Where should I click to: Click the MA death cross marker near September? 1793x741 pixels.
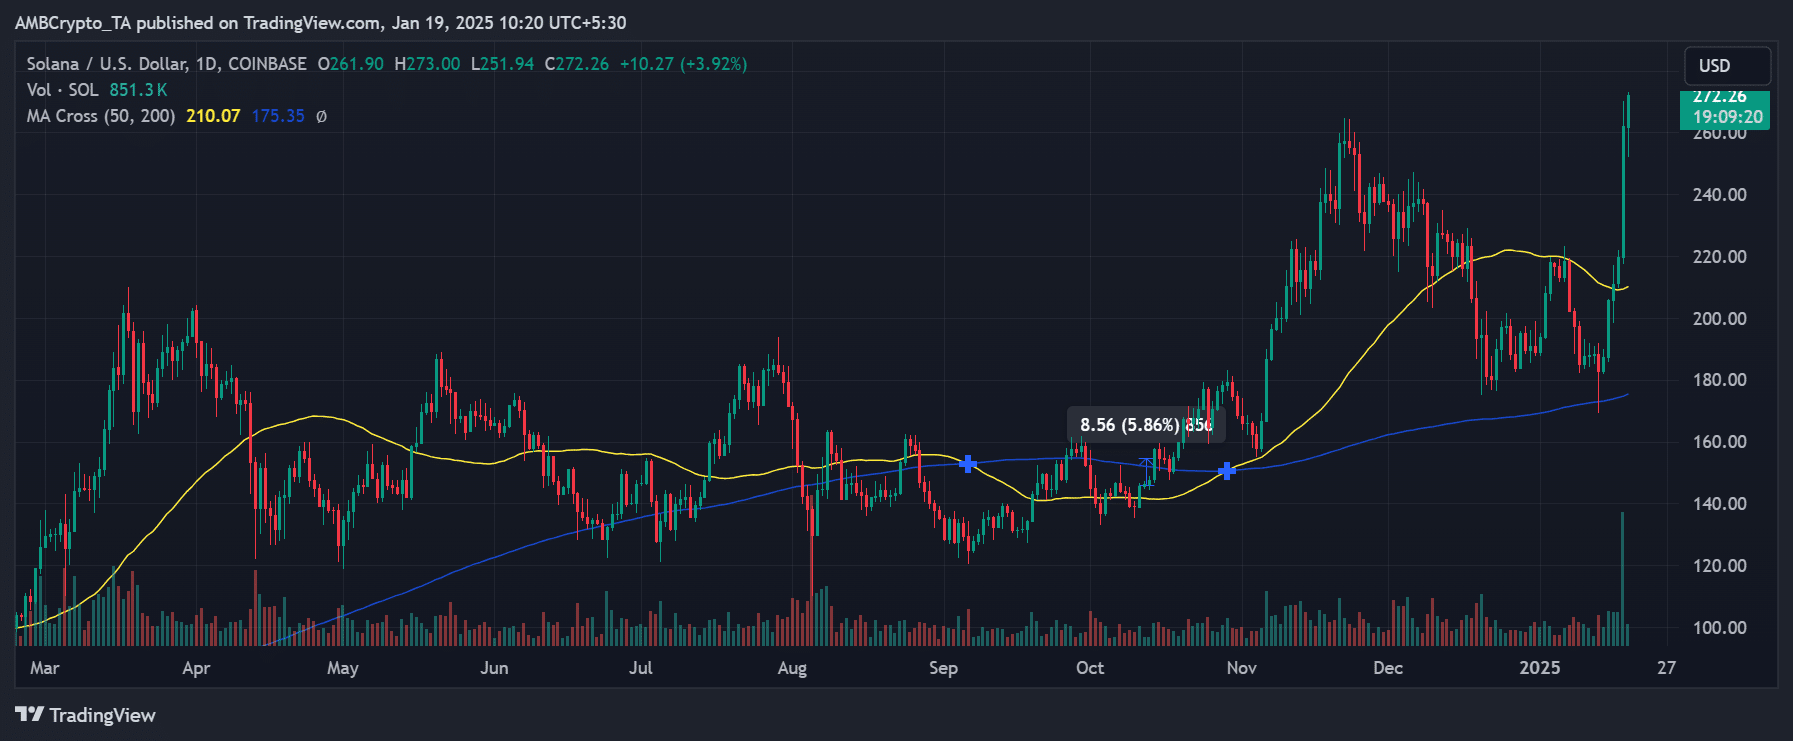click(x=967, y=464)
